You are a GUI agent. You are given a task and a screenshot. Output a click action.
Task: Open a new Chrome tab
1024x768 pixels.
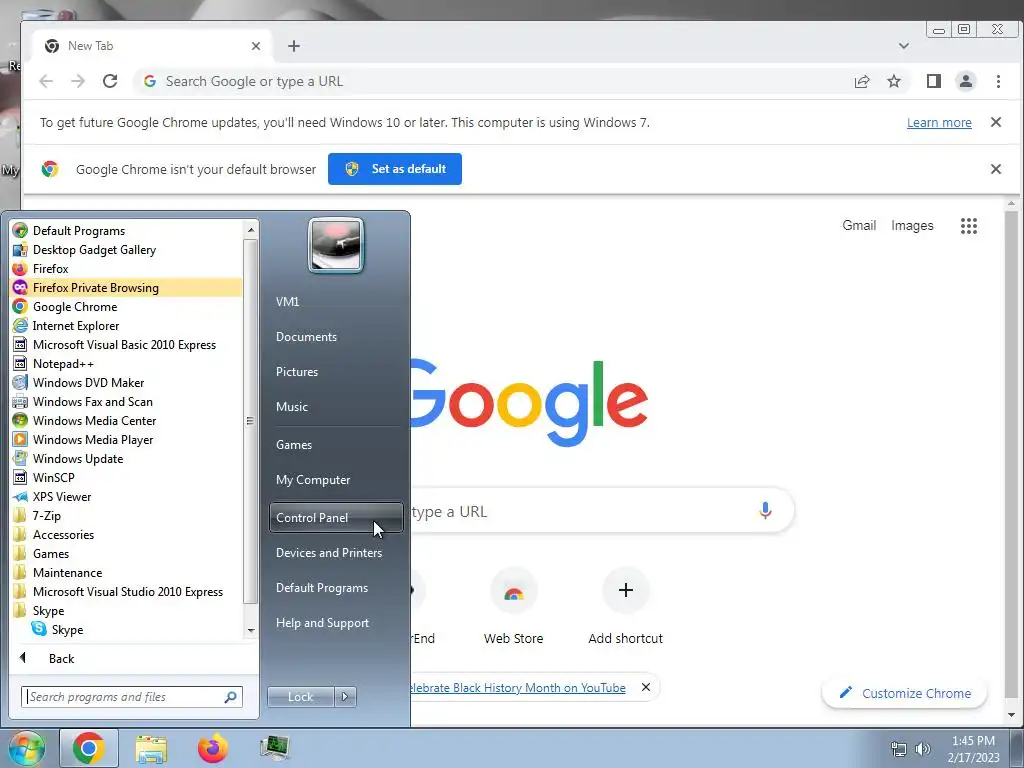coord(294,46)
